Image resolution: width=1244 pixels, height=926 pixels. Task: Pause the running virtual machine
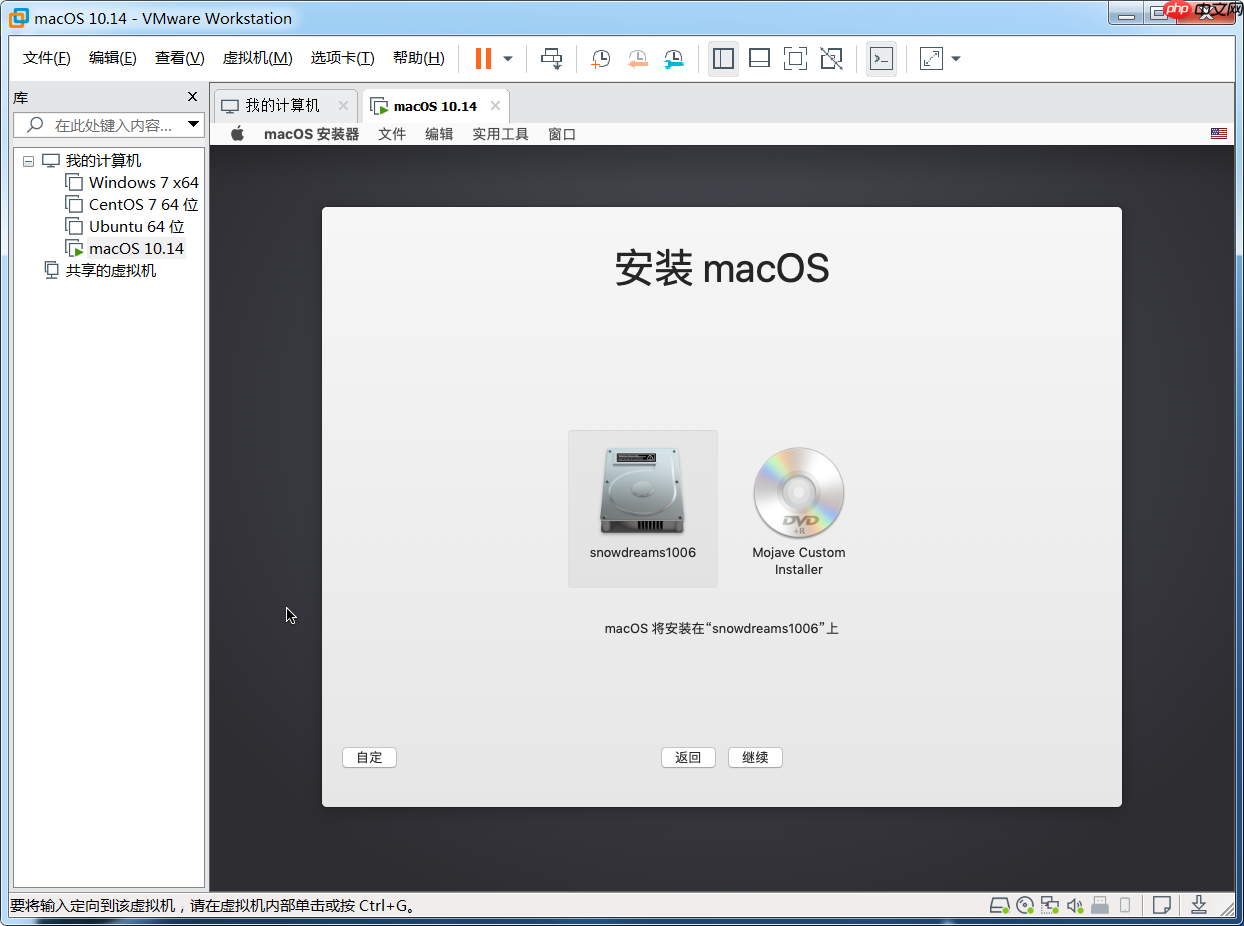[x=483, y=58]
